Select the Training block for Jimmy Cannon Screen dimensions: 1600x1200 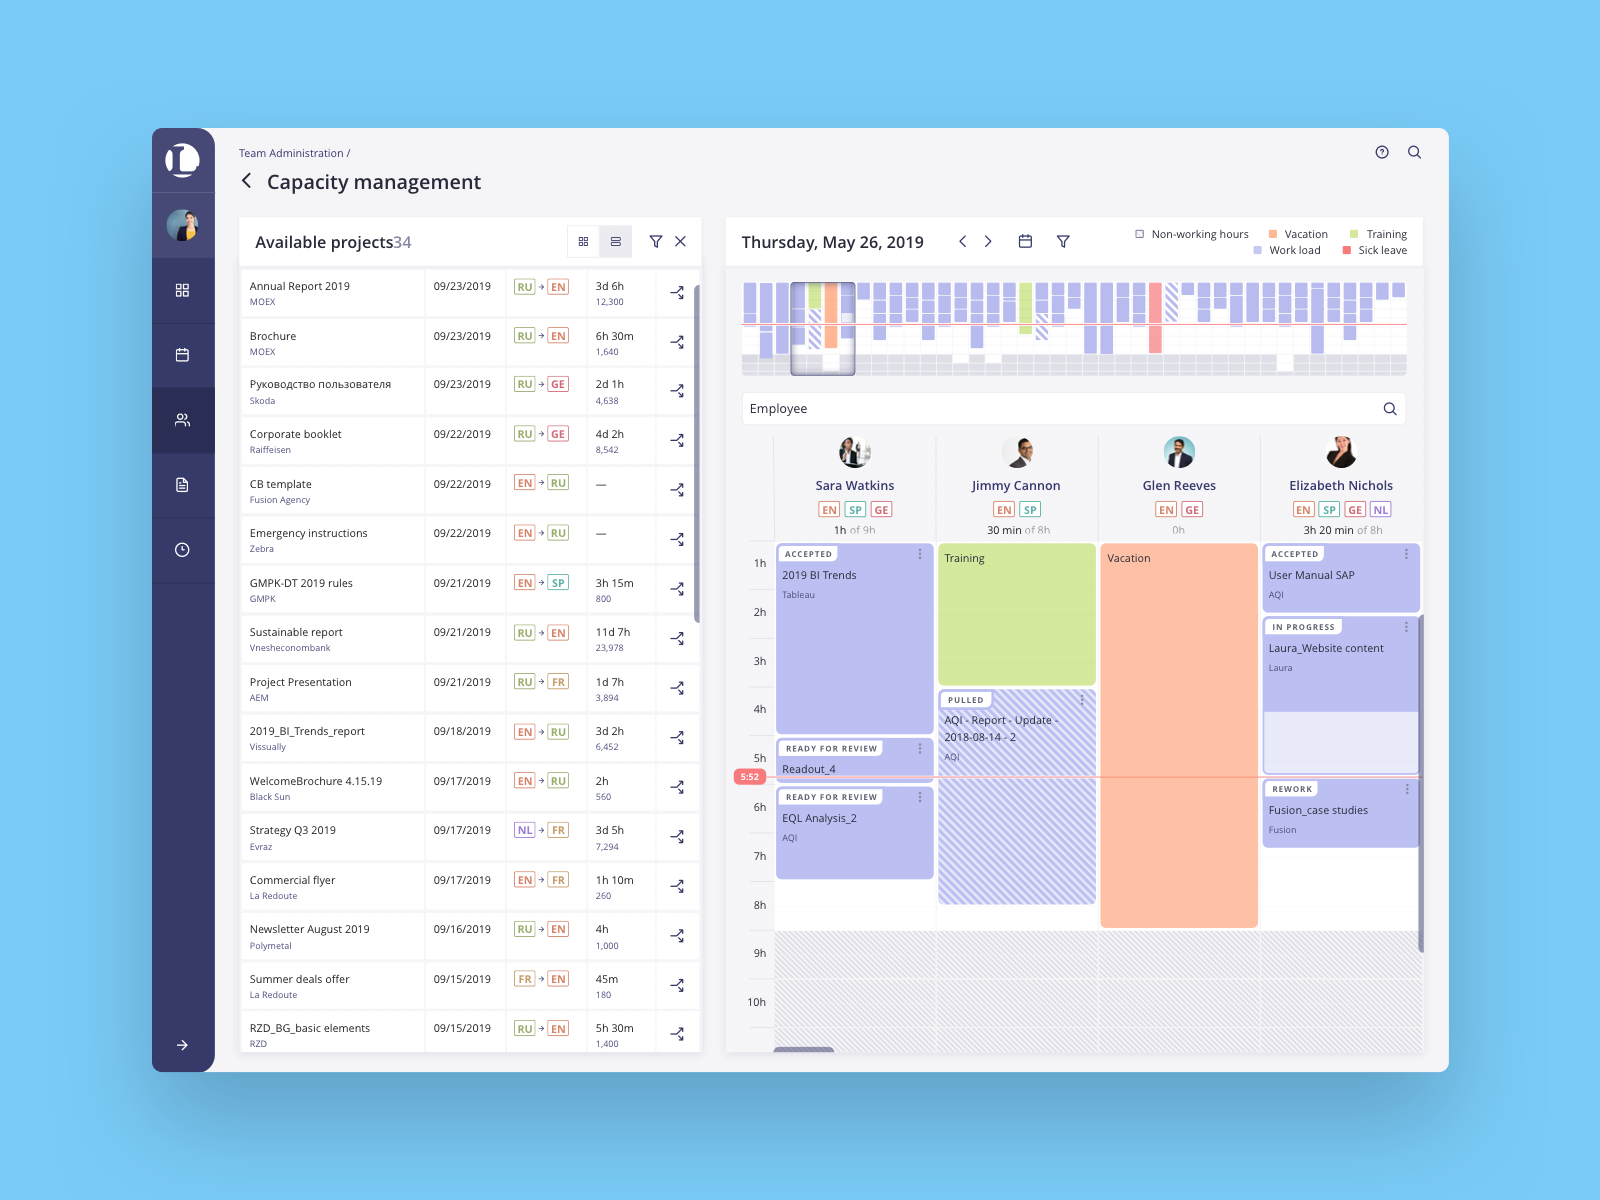point(1017,614)
